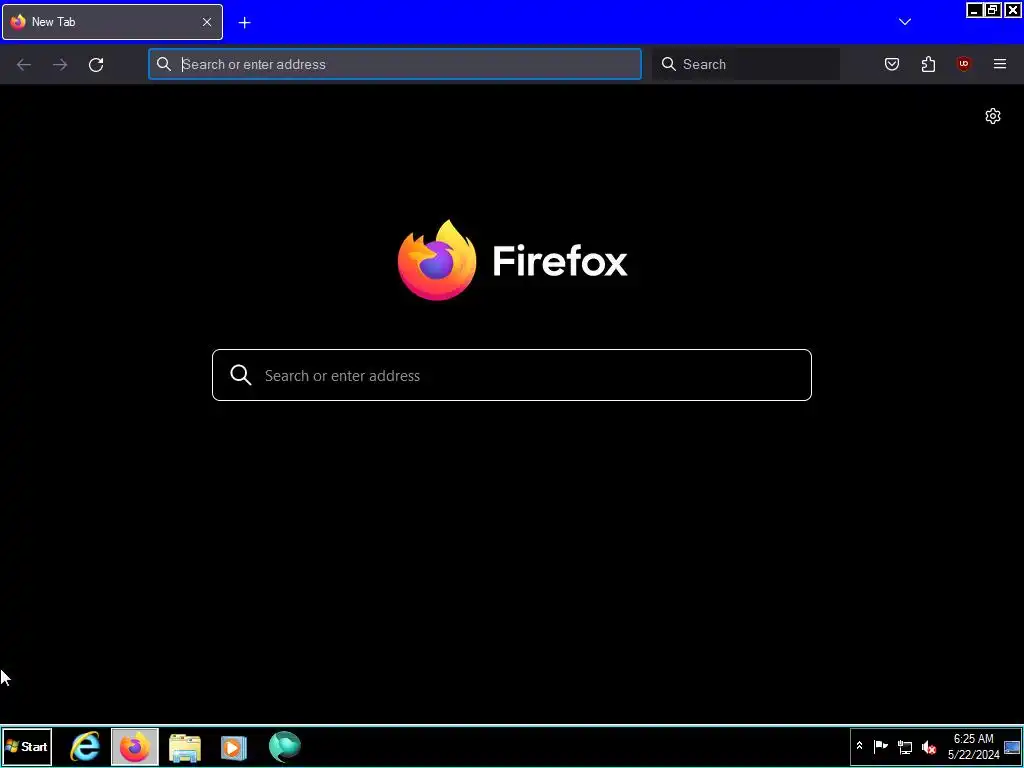
Task: Click the back navigation arrow
Action: coord(24,64)
